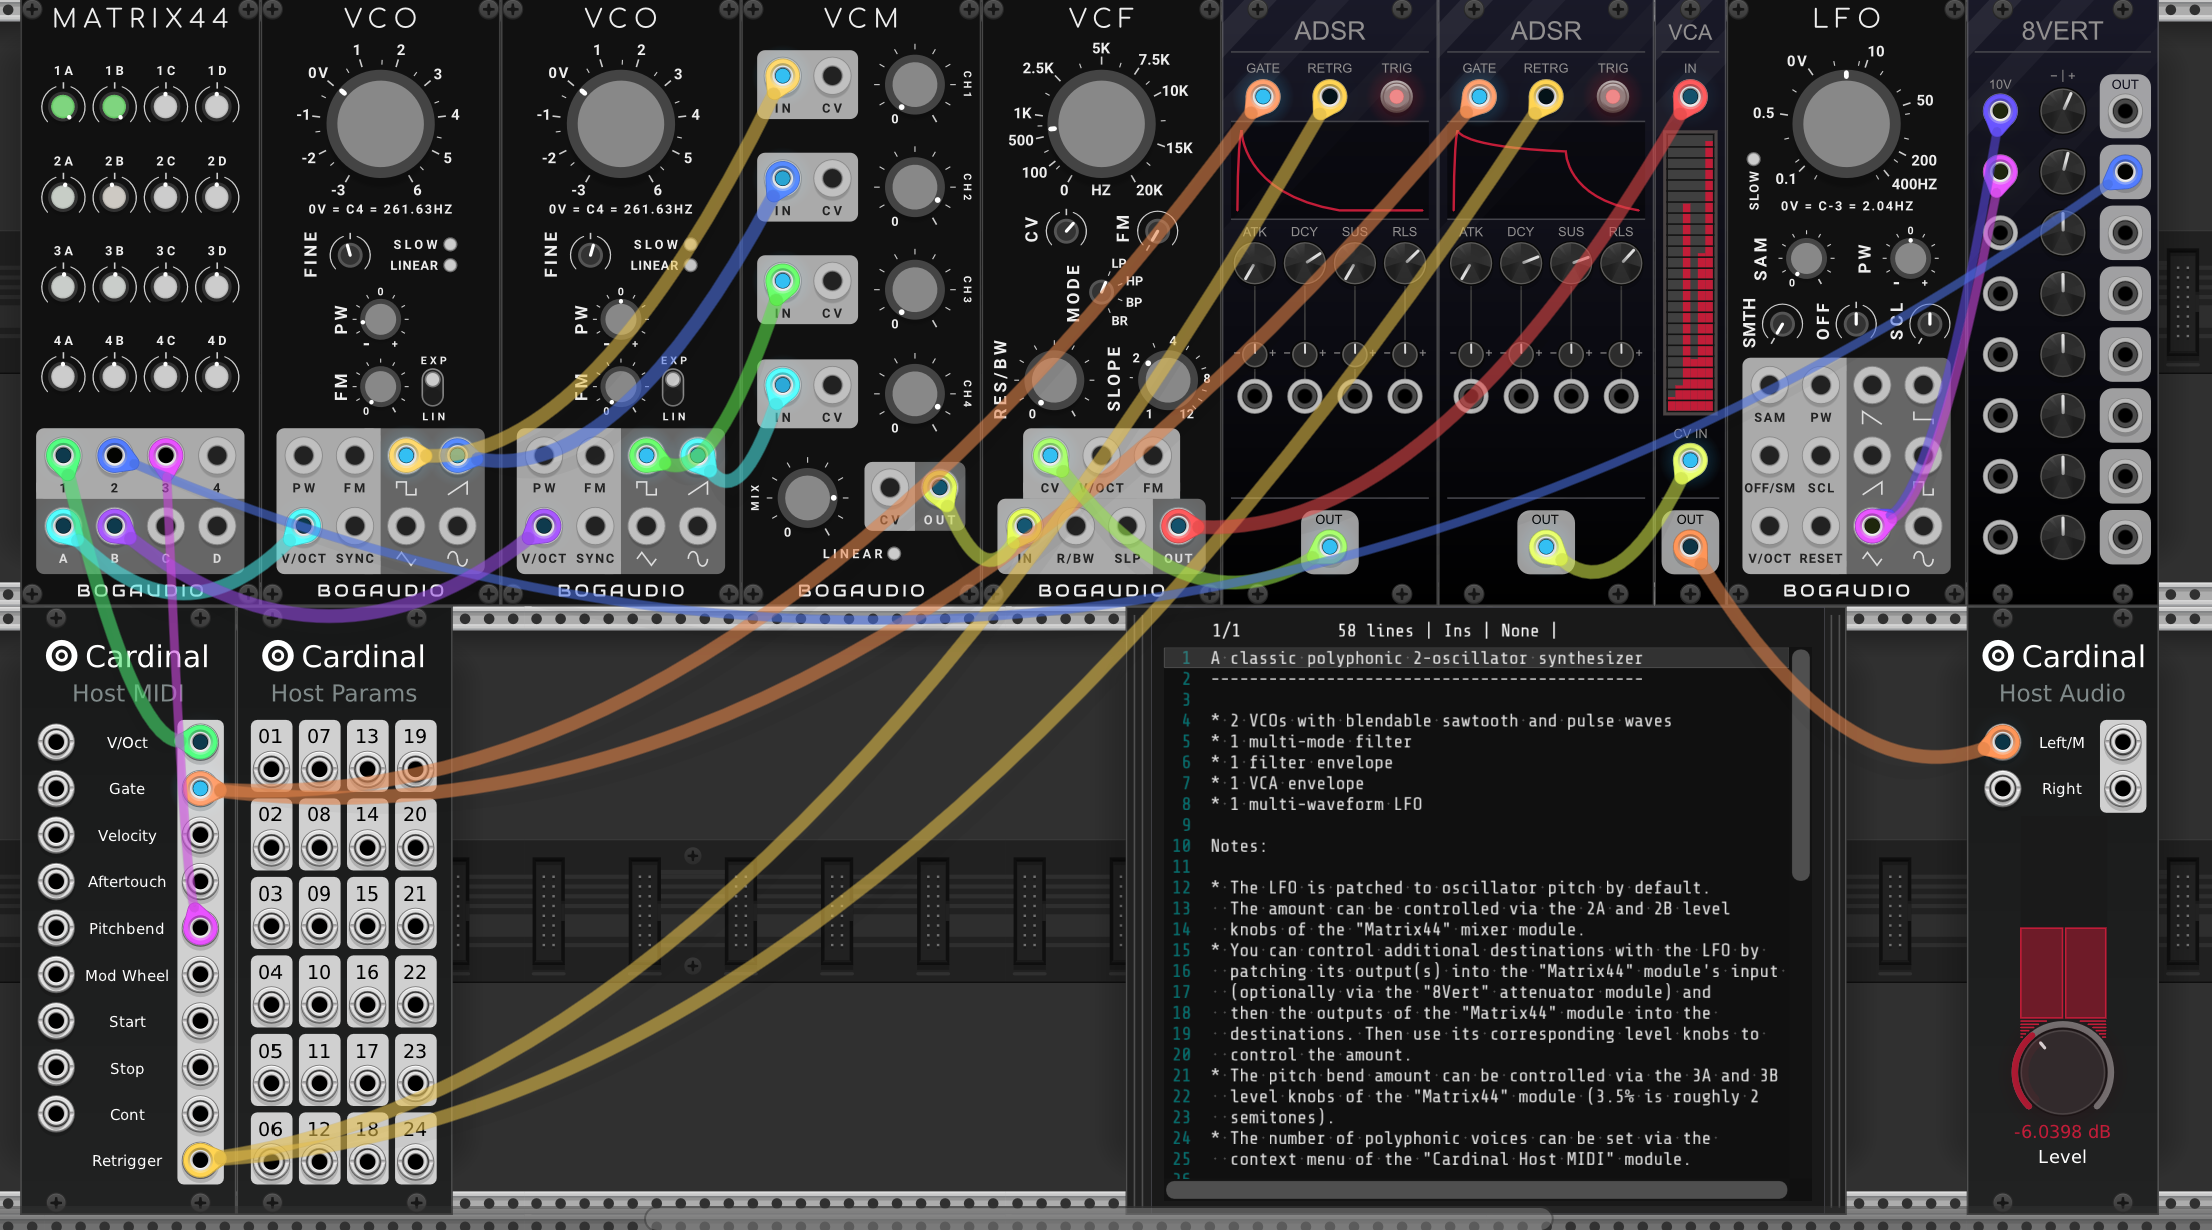
Task: Flip the EXP/LIN switch on the leftmost VCO
Action: click(x=432, y=385)
